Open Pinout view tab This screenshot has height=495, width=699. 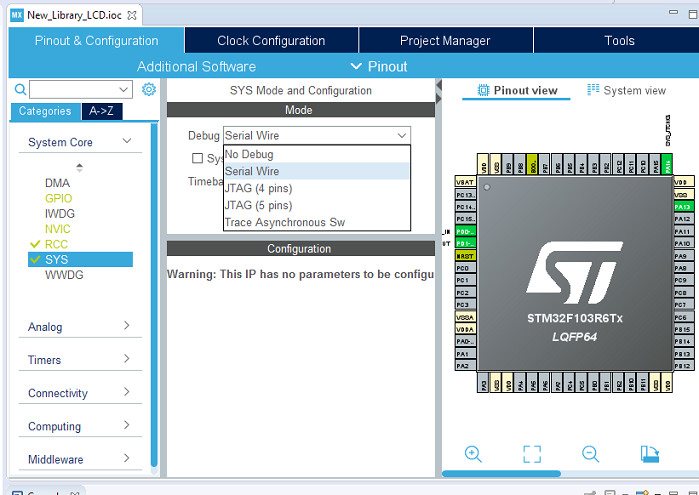coord(517,91)
